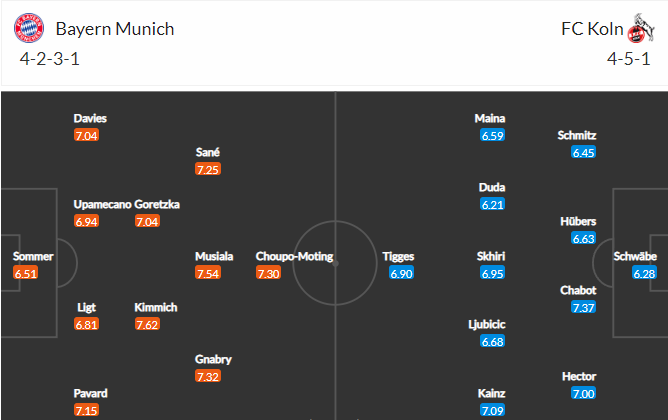Click Gnabry's player name

coord(213,360)
